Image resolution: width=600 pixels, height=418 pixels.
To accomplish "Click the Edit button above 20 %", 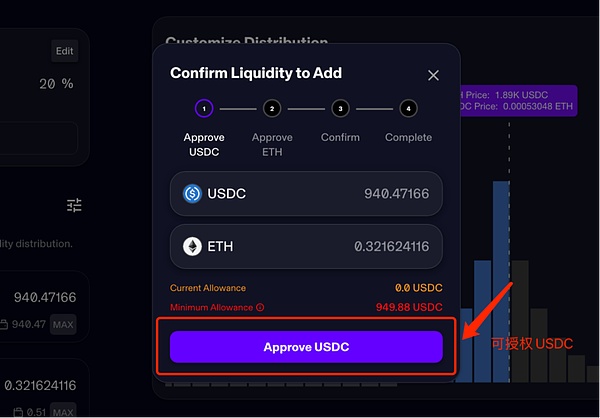I will [64, 51].
